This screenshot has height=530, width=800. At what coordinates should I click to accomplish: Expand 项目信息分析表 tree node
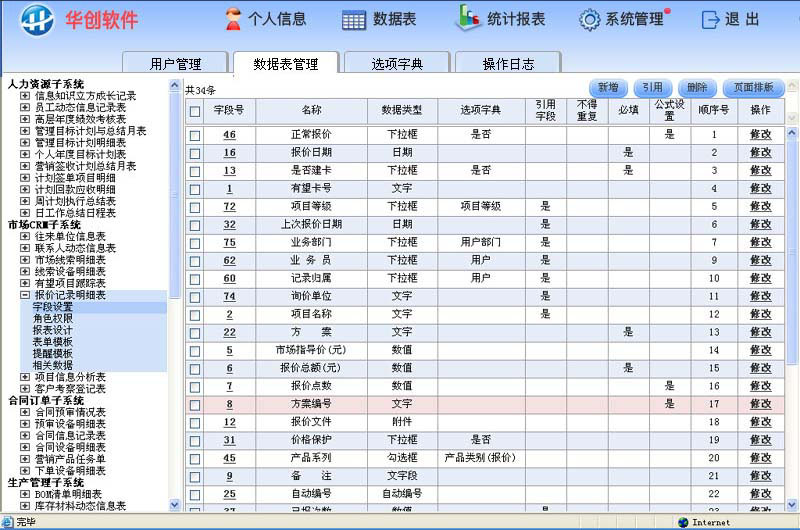[x=24, y=377]
